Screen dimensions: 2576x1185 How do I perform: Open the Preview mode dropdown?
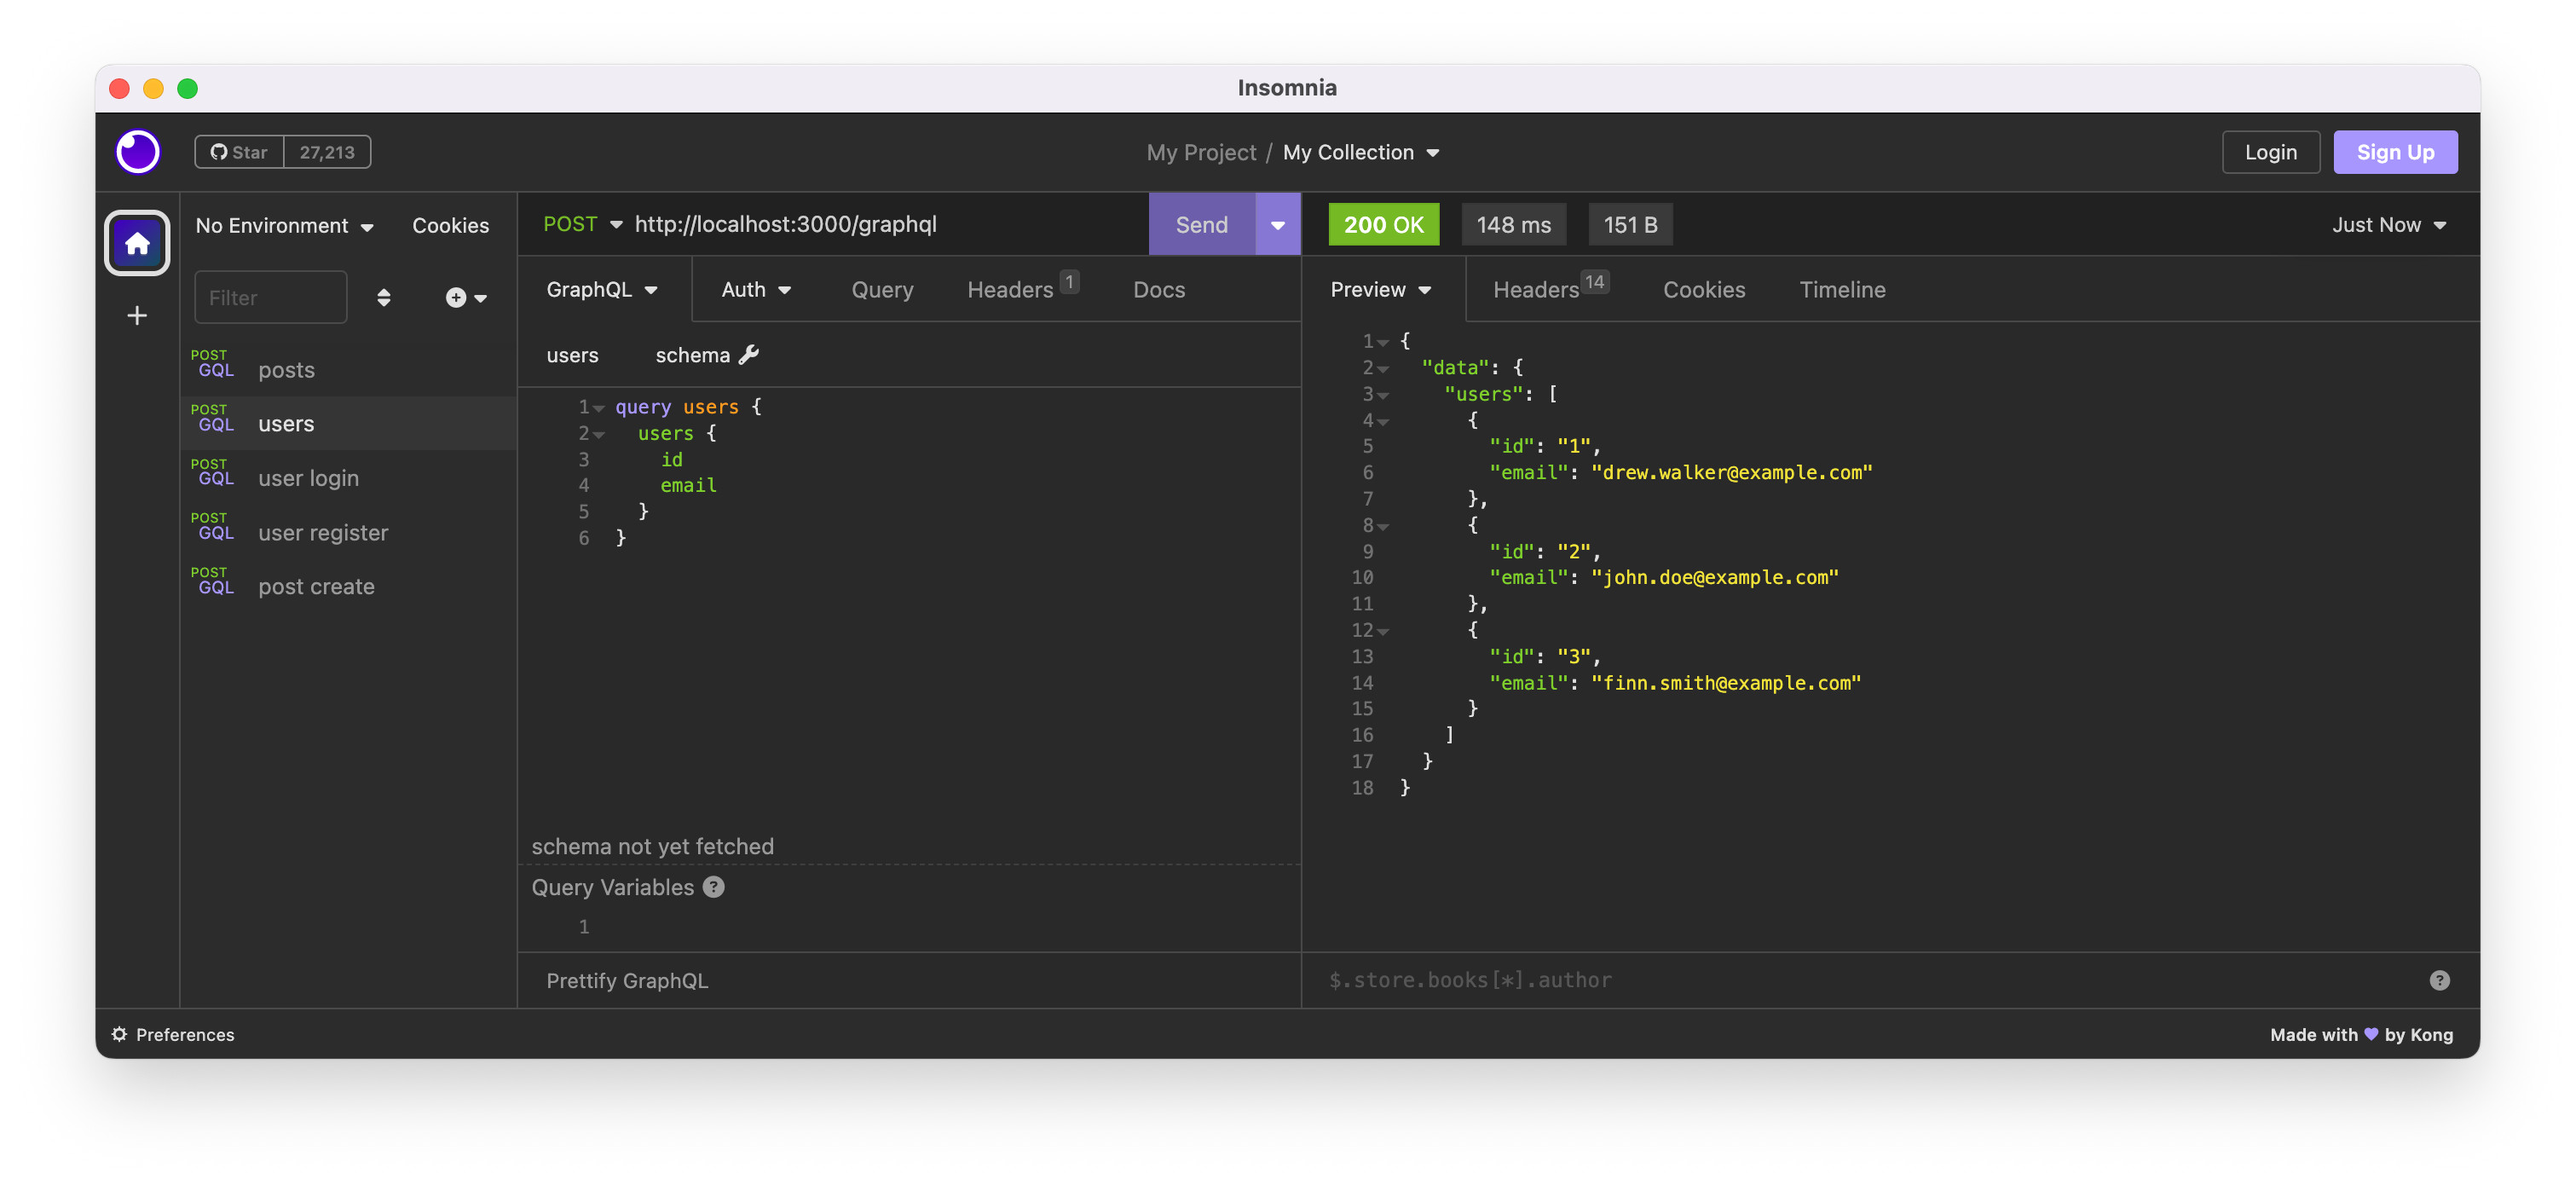1380,289
